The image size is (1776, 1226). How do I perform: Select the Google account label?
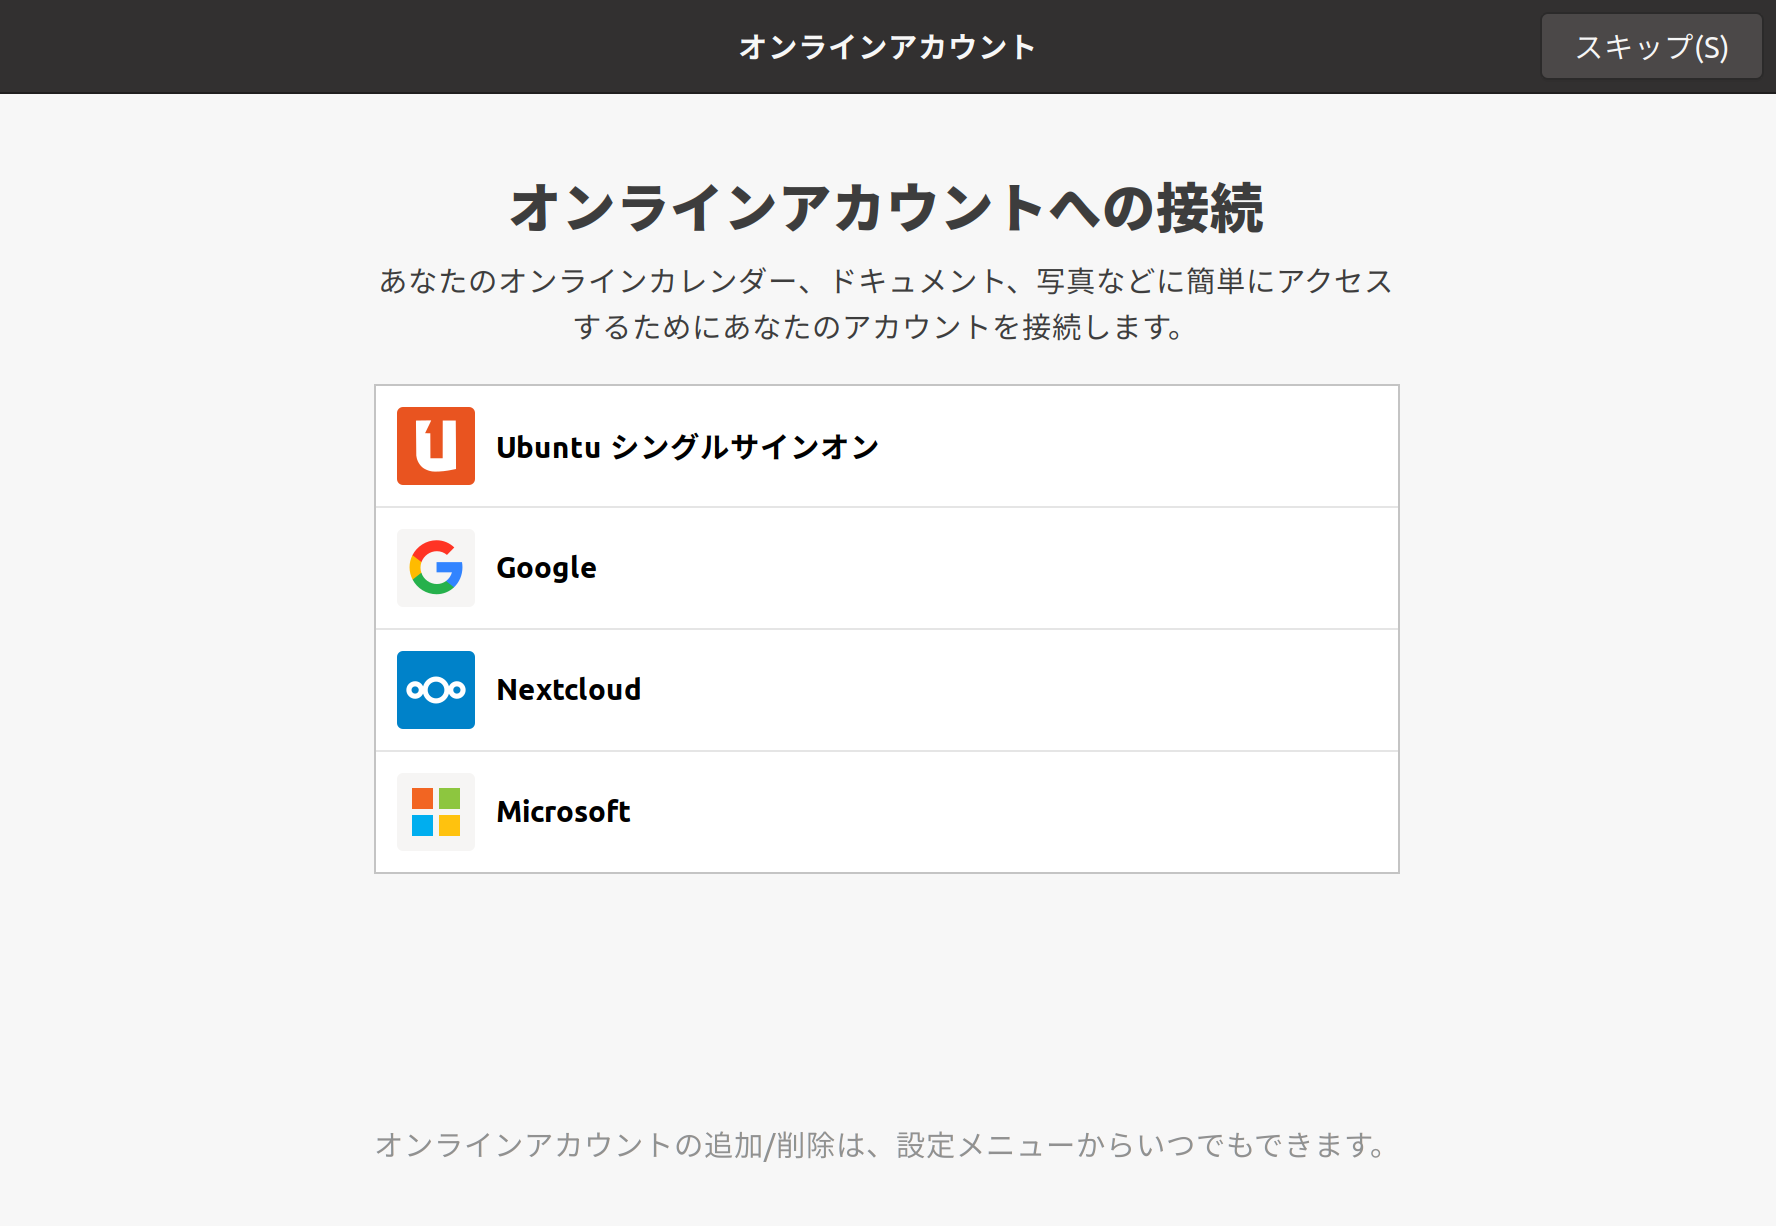[x=546, y=568]
